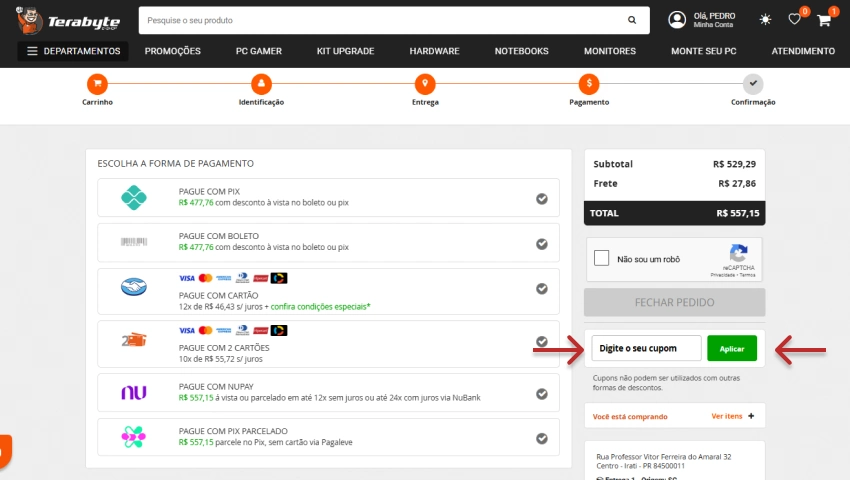This screenshot has height=480, width=850.
Task: Open the Promoções menu
Action: (x=172, y=51)
